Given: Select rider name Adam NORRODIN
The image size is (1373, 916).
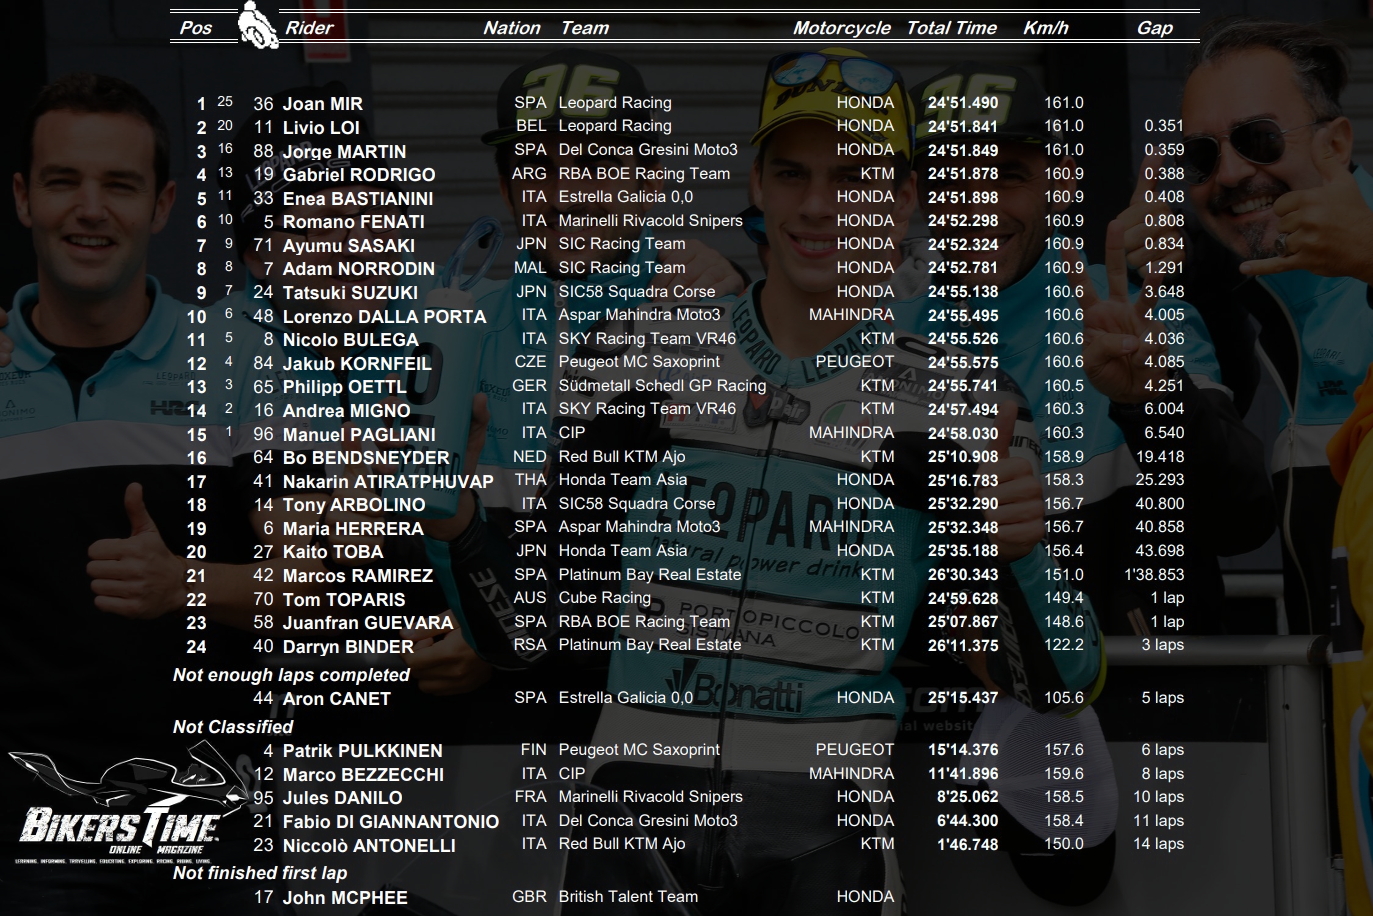Looking at the screenshot, I should pyautogui.click(x=358, y=269).
